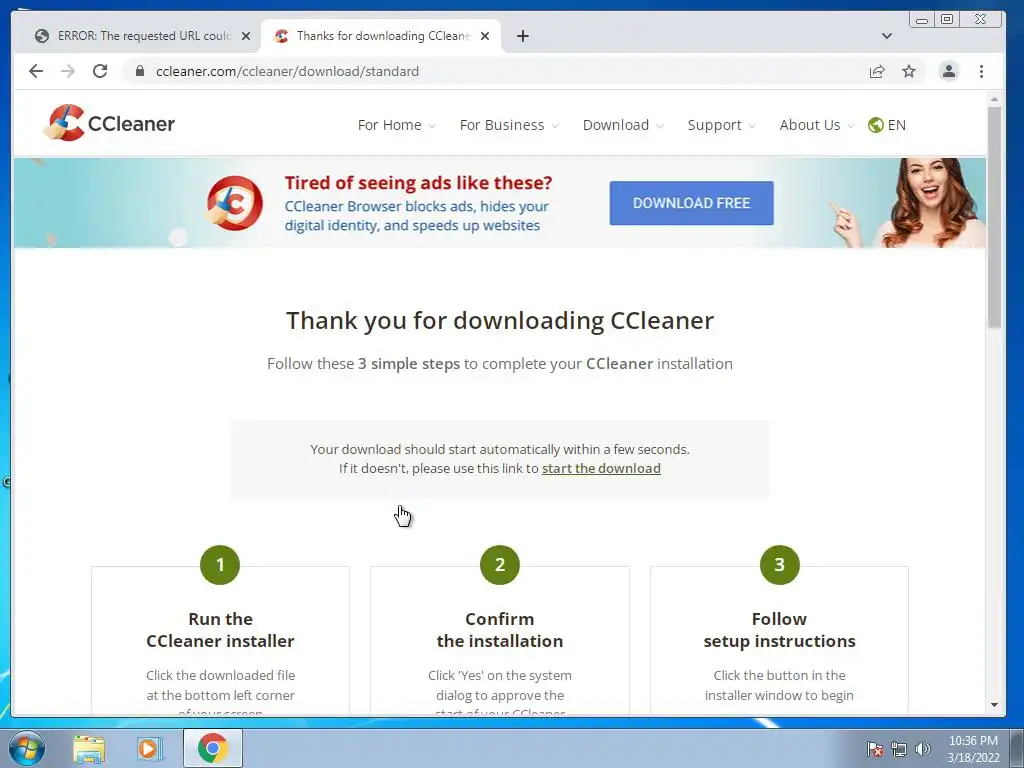Click the browser forward arrow
The width and height of the screenshot is (1024, 768).
point(67,71)
